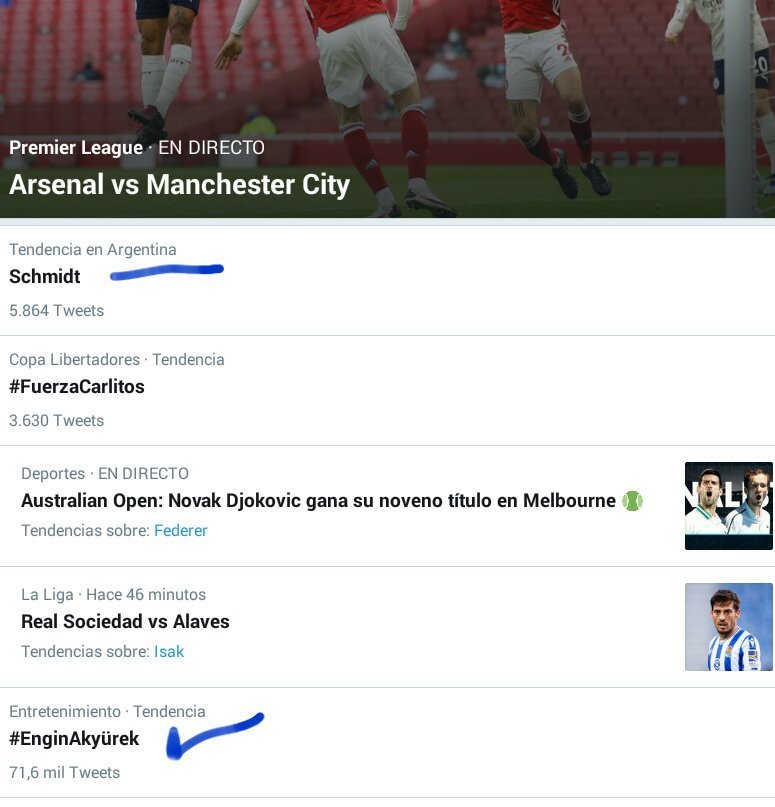
Task: Open the Arsenal vs Manchester City headline
Action: pos(179,185)
